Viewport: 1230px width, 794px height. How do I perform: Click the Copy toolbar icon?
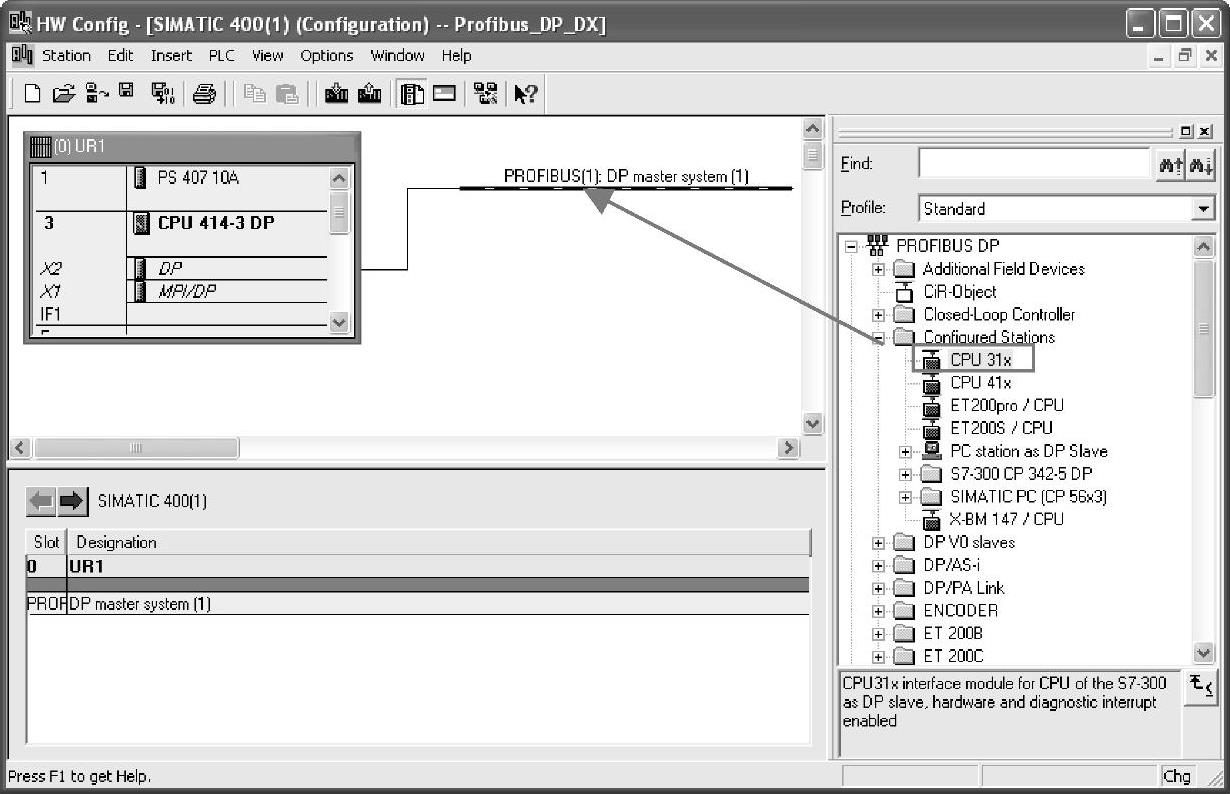255,94
